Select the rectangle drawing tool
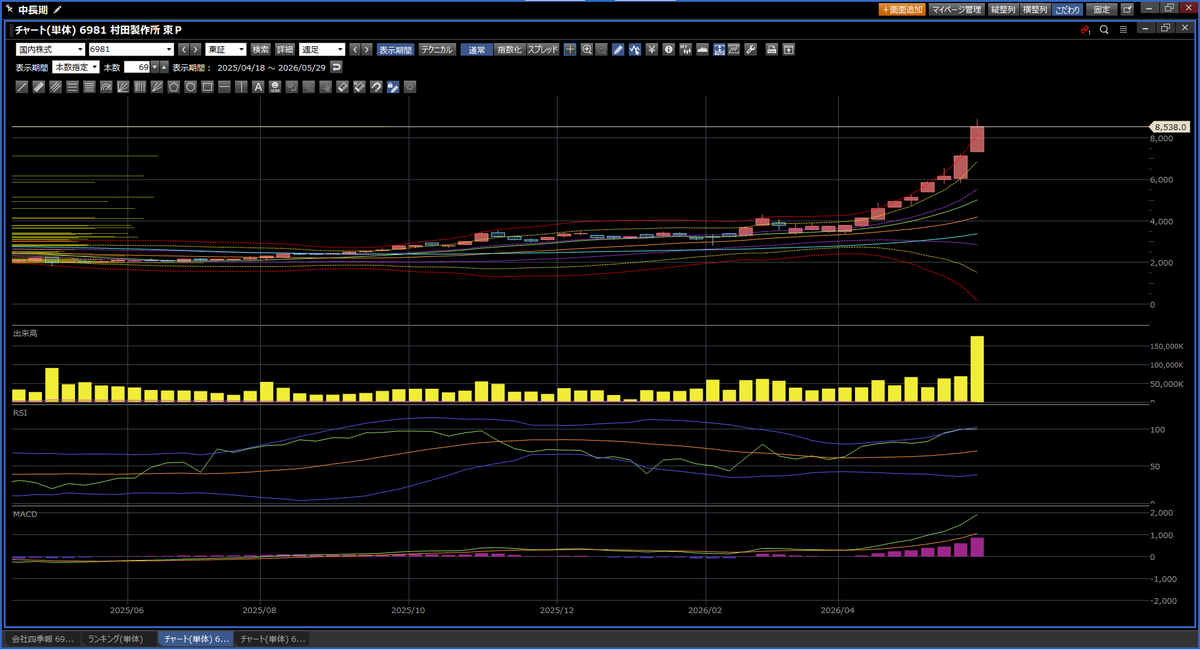The image size is (1200, 650). (207, 87)
